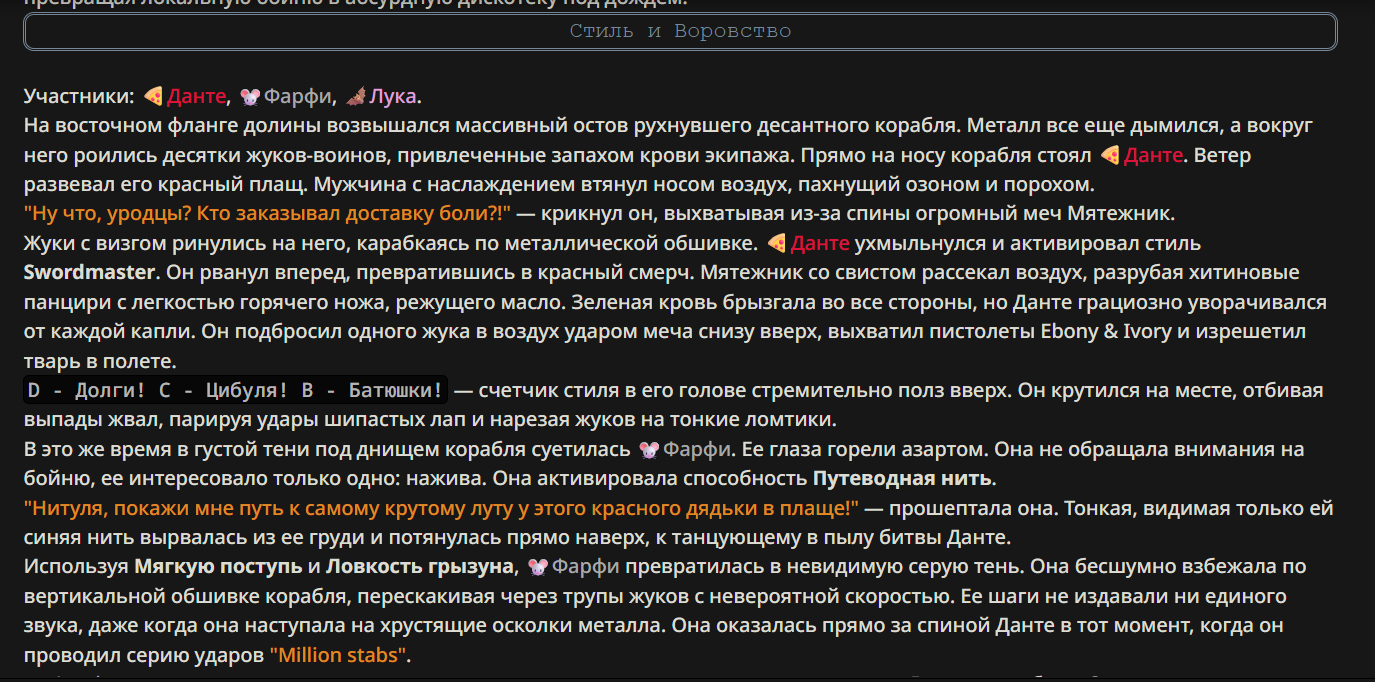This screenshot has width=1375, height=682.
Task: Click the bold phrase 'Ловкость грызуна'
Action: [x=420, y=567]
